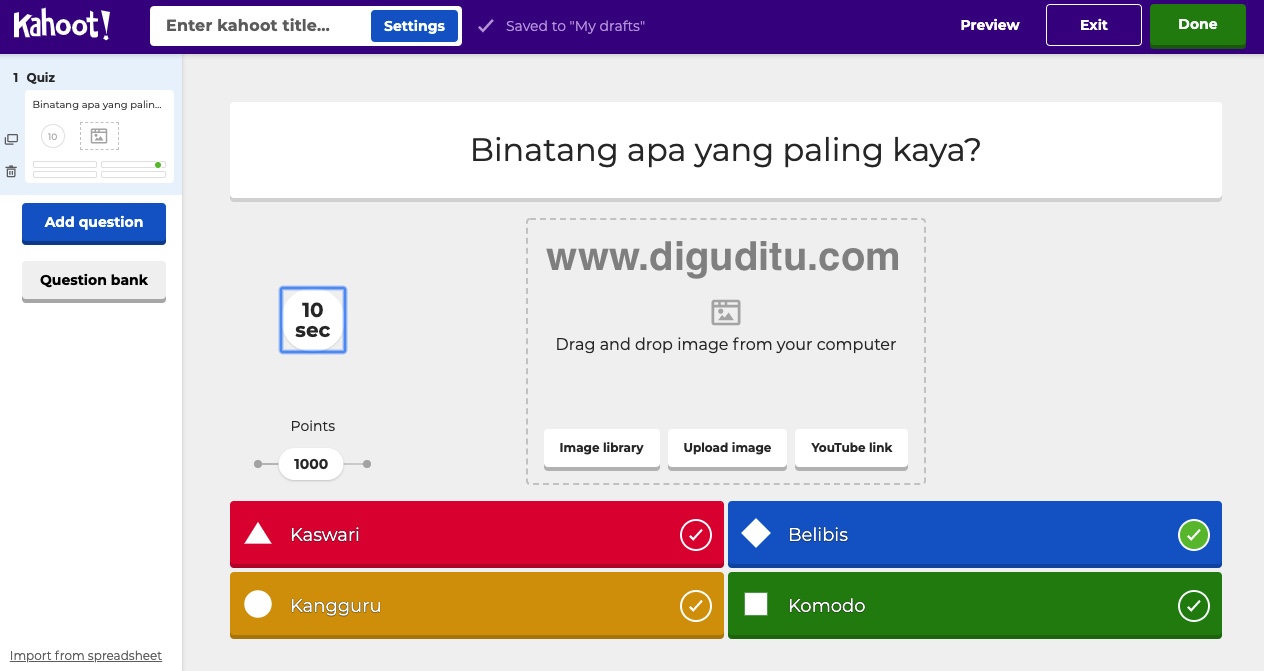
Task: Open Import from spreadsheet
Action: tap(86, 655)
